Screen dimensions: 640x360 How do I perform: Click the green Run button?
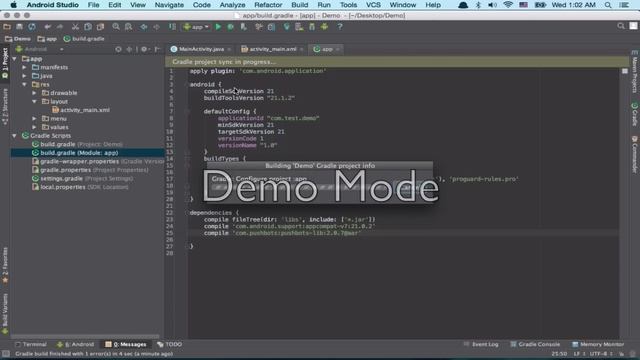click(218, 27)
